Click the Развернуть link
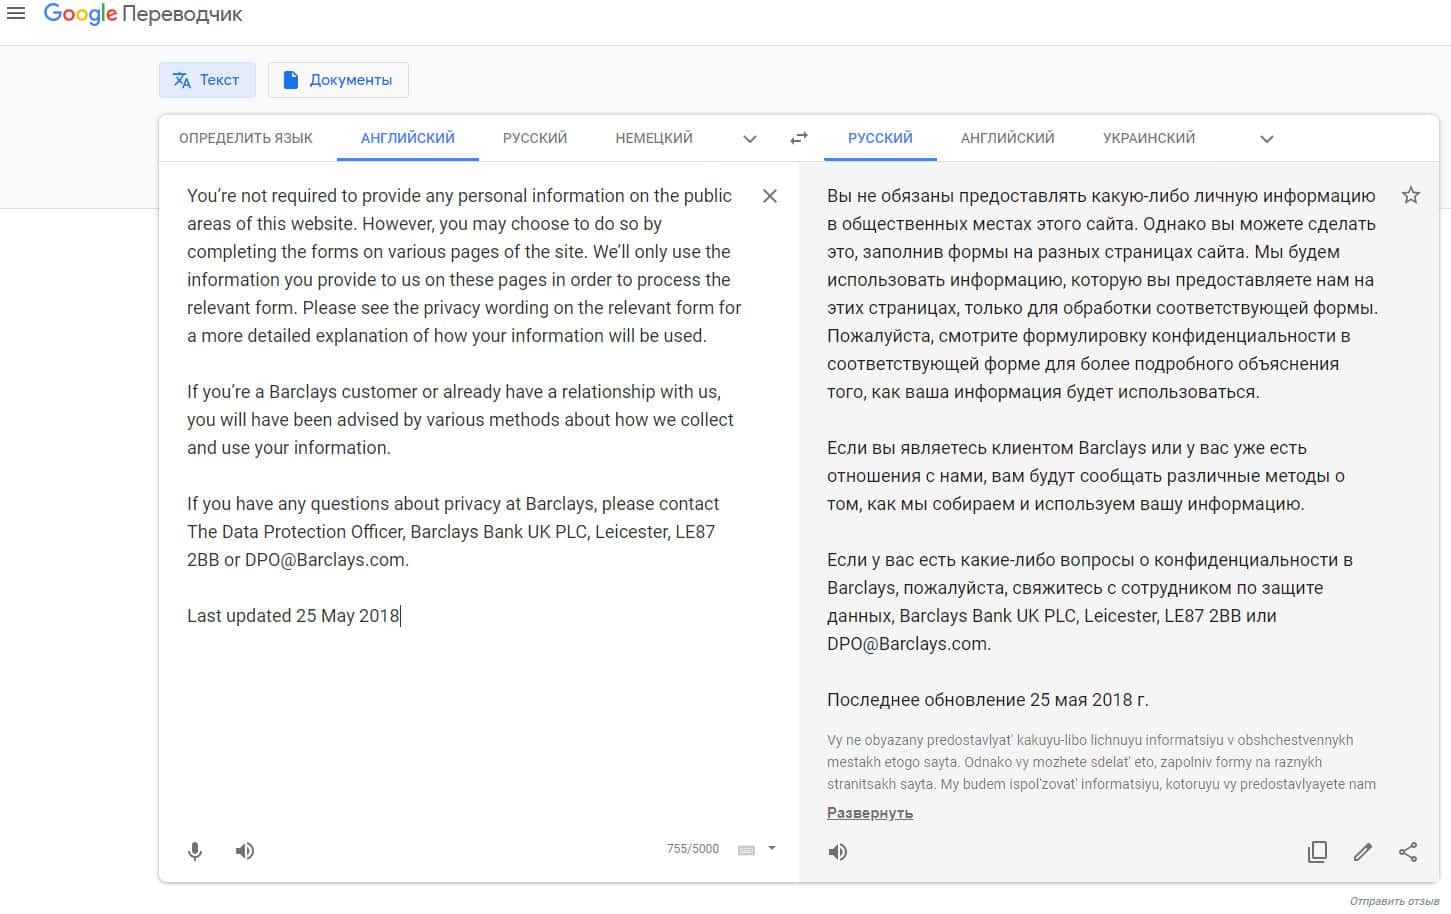 pyautogui.click(x=869, y=813)
